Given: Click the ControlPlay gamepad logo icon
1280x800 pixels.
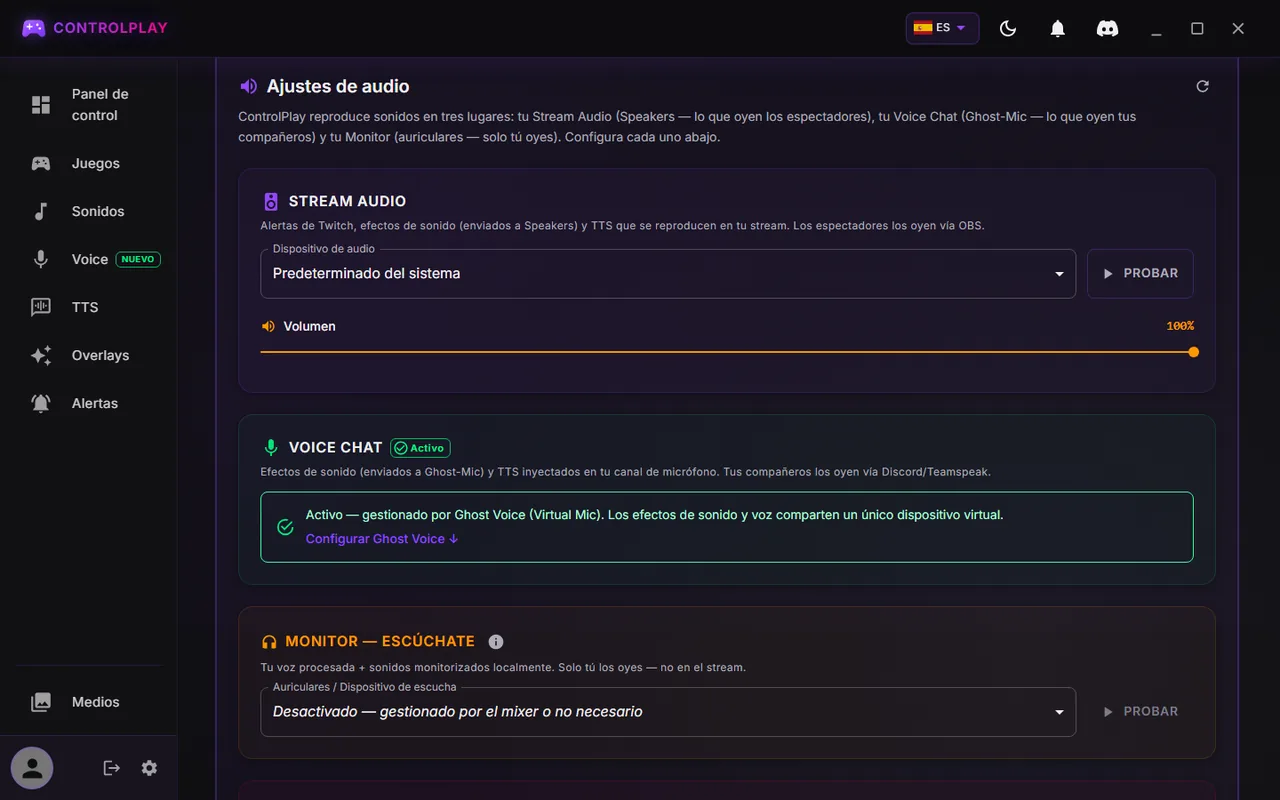Looking at the screenshot, I should [33, 28].
